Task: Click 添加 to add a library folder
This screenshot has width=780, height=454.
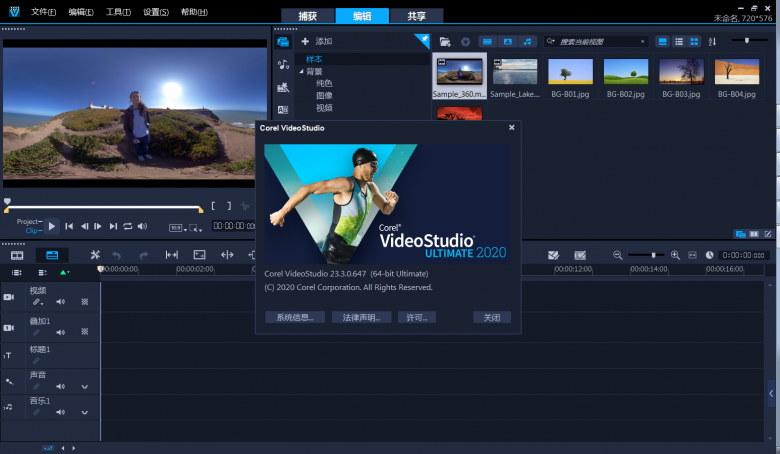Action: click(317, 41)
